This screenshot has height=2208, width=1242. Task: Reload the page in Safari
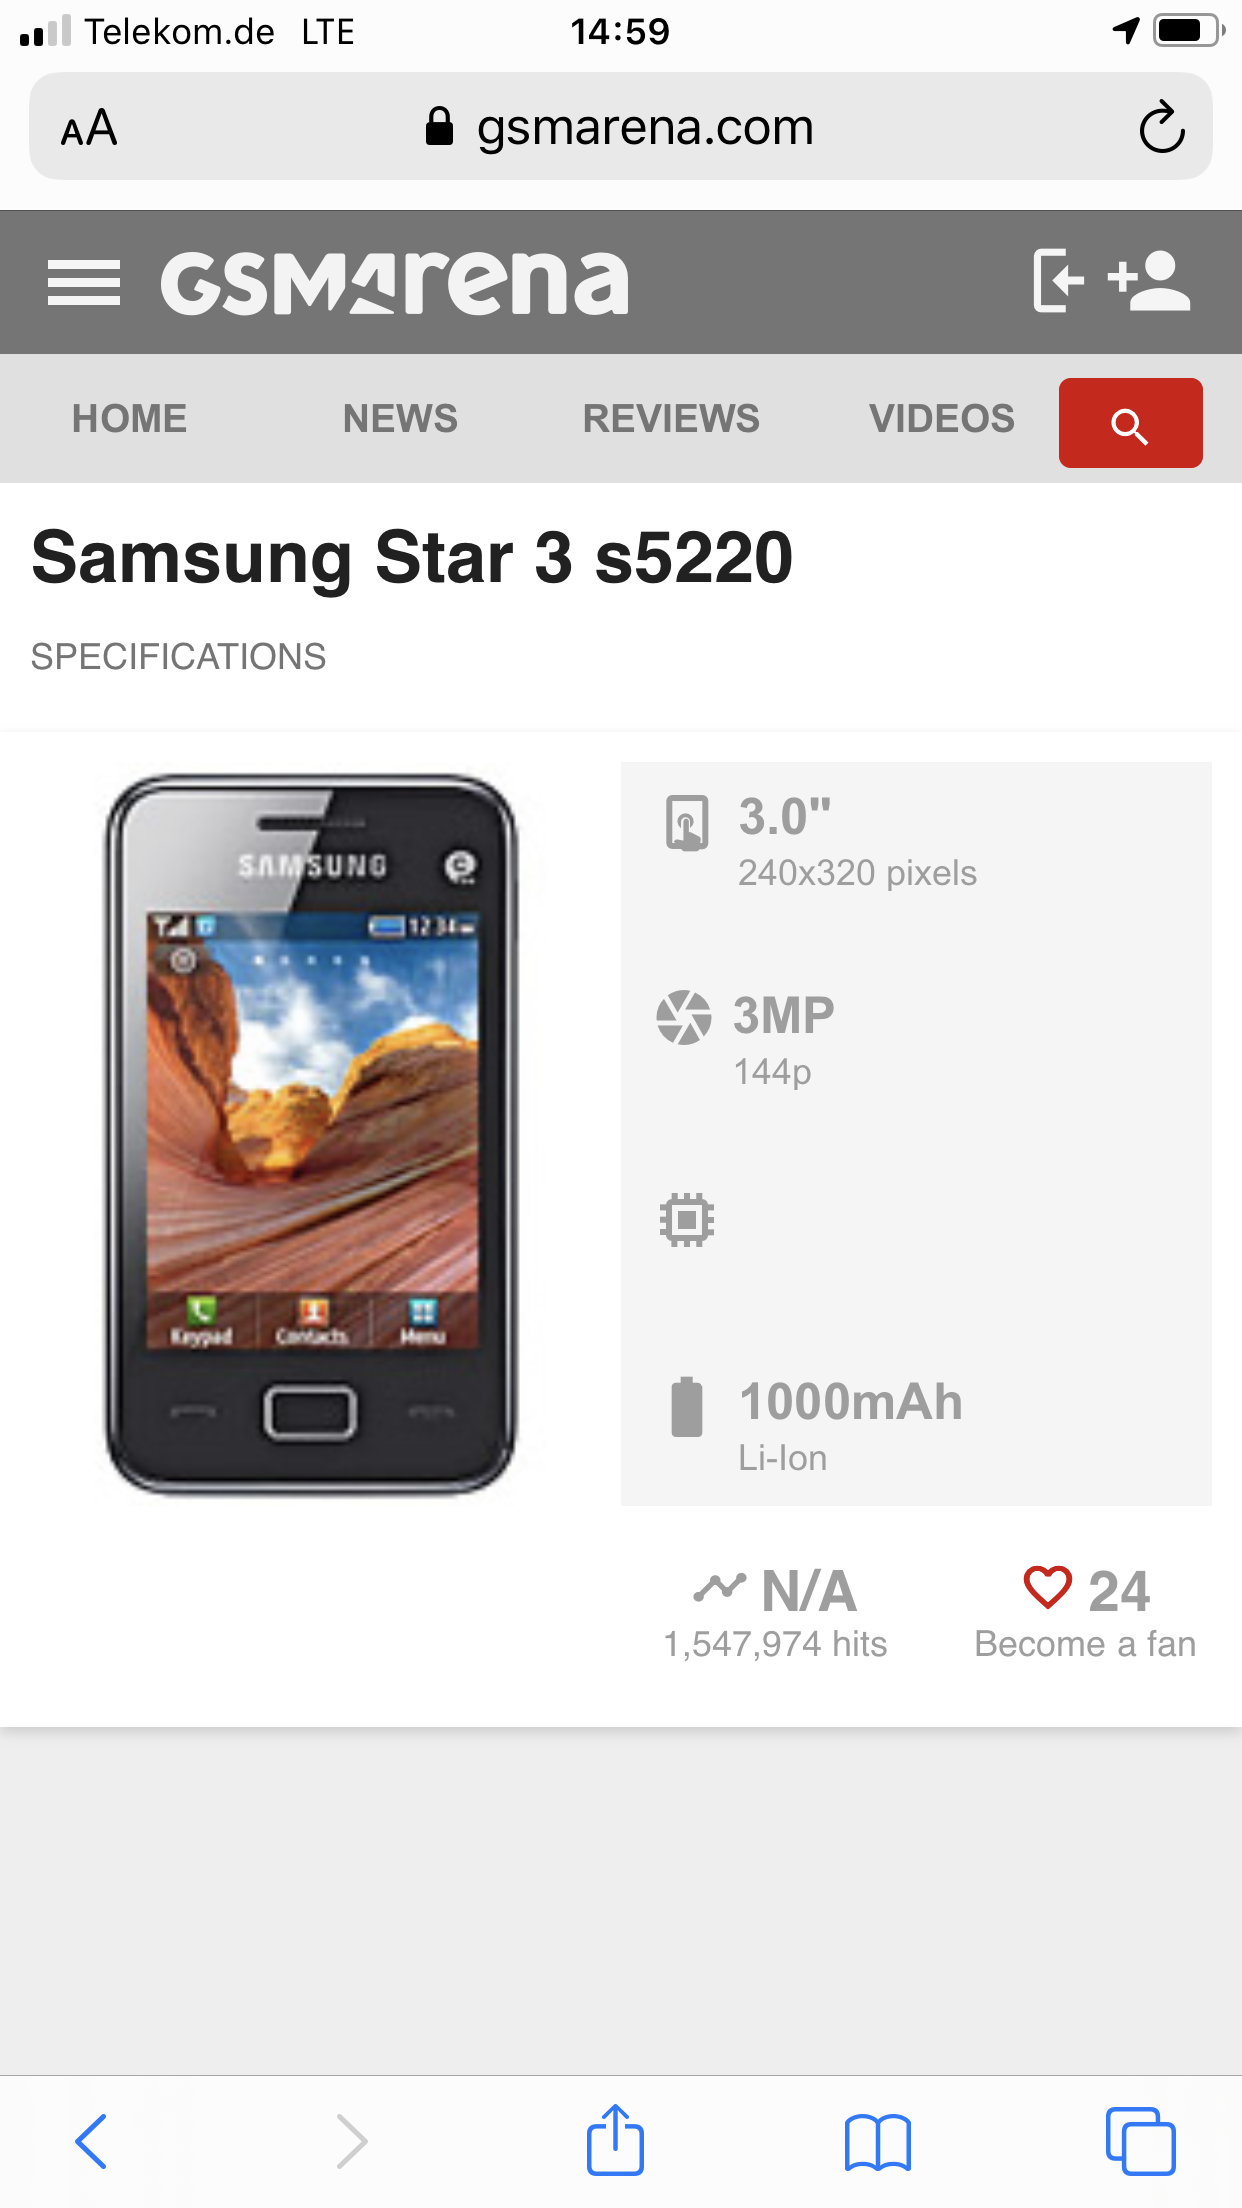[1162, 127]
